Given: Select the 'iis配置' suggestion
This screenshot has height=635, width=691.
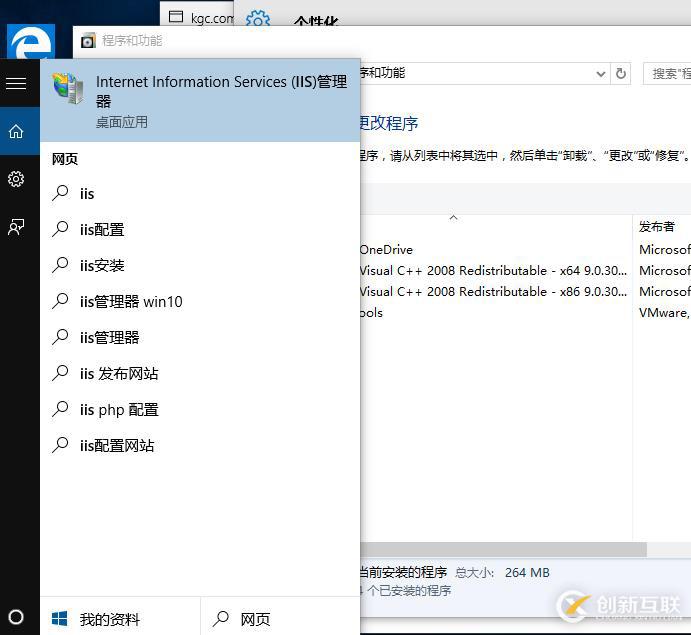Looking at the screenshot, I should (x=200, y=230).
